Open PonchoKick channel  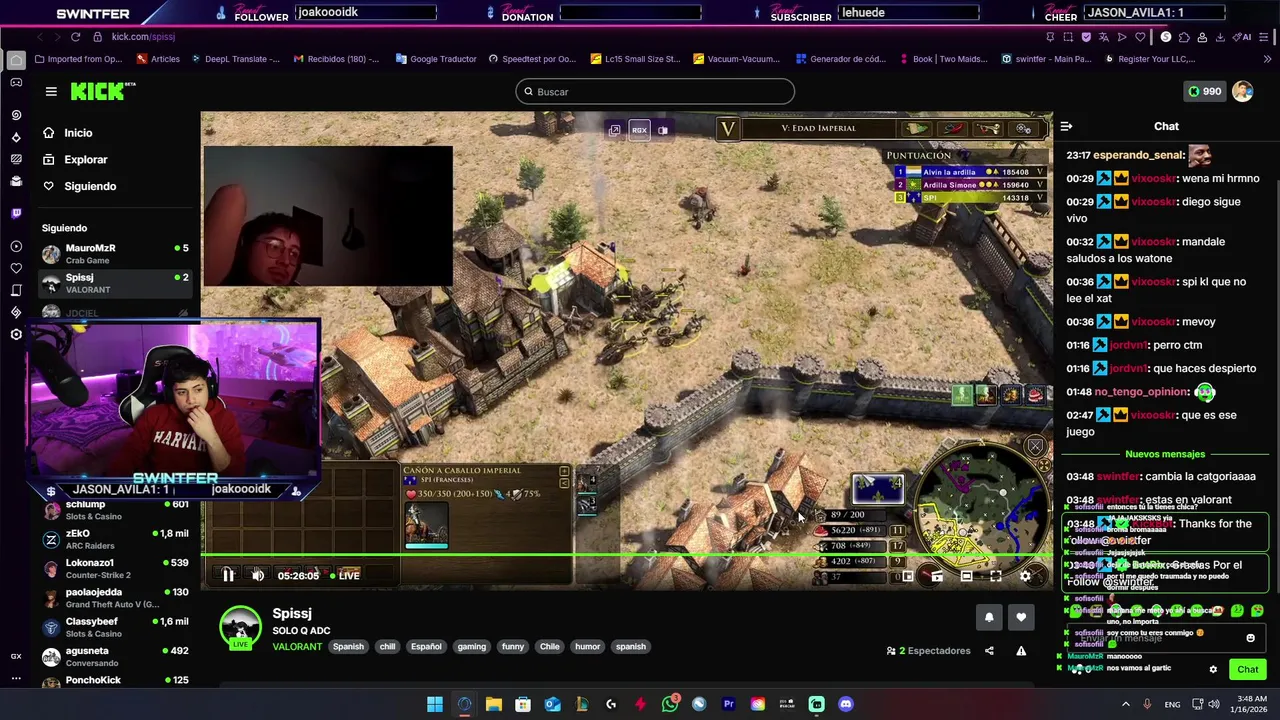pos(115,681)
